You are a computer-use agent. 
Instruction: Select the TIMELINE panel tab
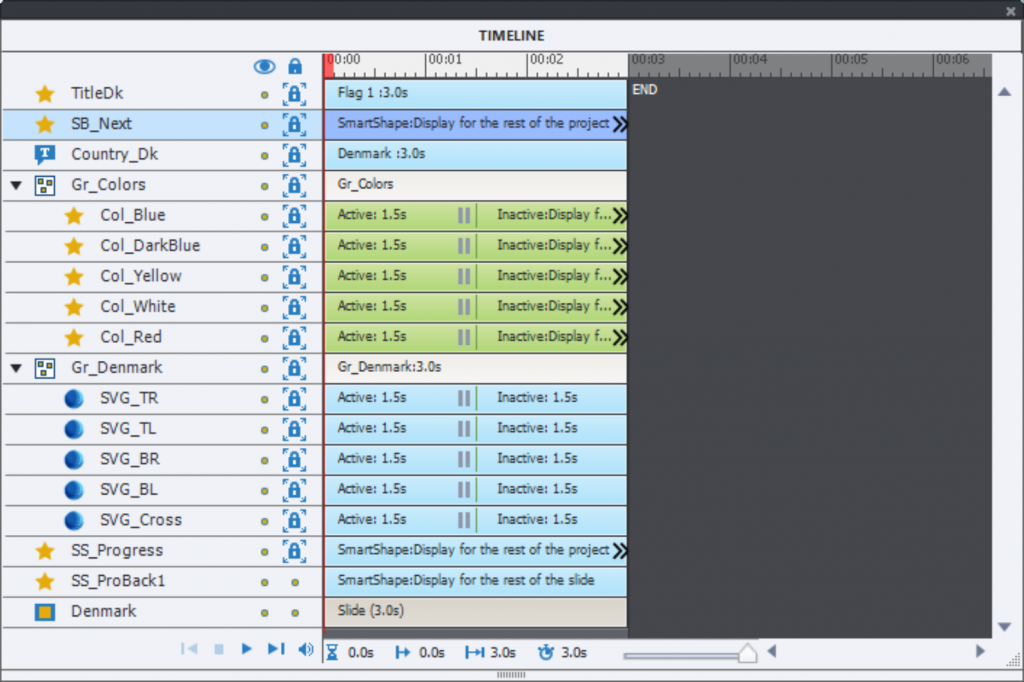(511, 36)
